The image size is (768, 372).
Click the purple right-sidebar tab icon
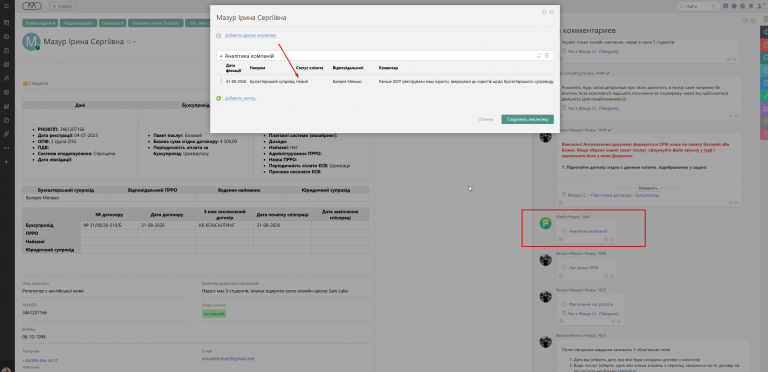pos(764,108)
